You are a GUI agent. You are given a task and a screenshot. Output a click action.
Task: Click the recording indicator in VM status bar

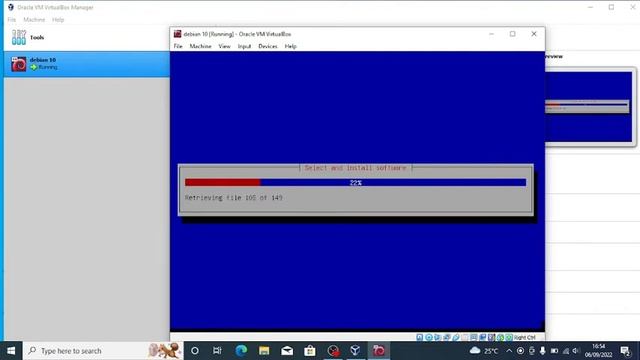click(x=482, y=338)
